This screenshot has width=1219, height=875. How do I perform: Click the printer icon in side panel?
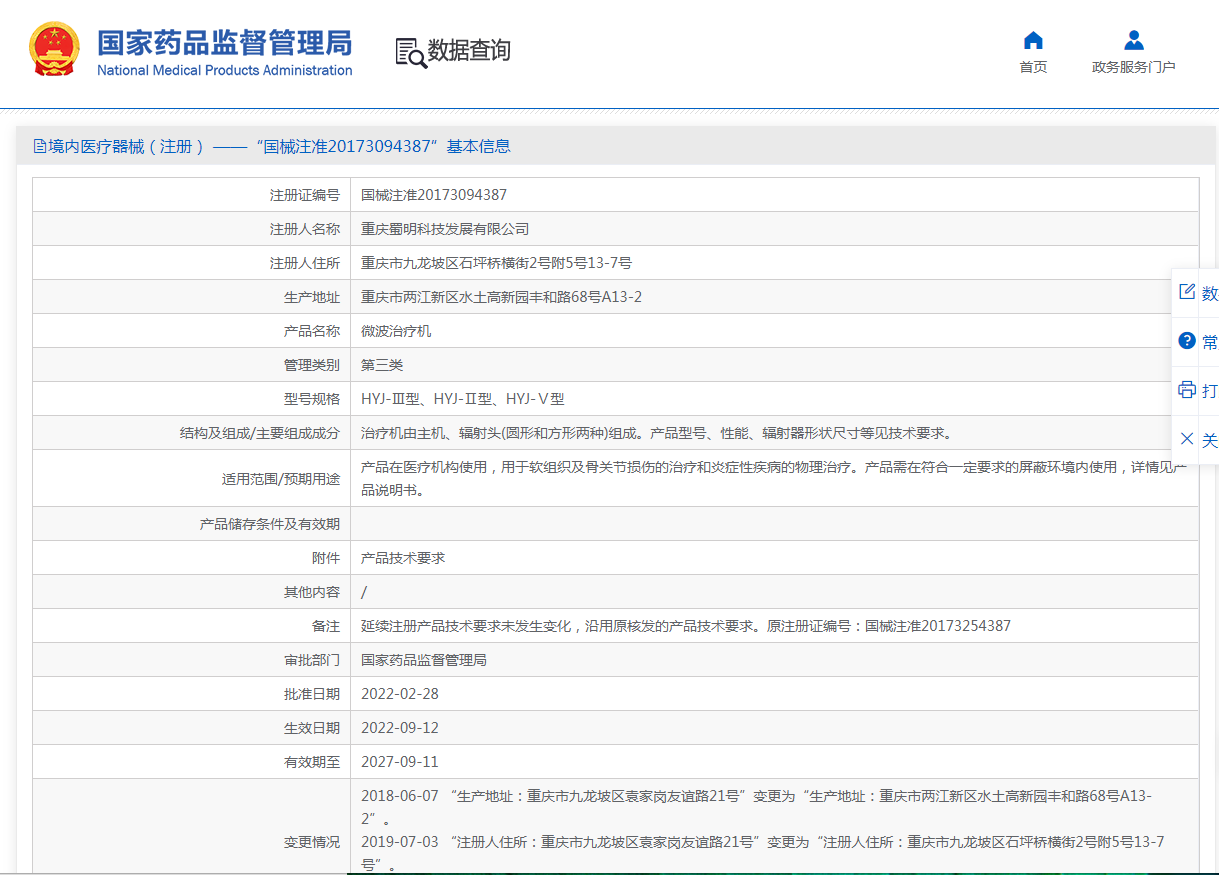pos(1187,390)
